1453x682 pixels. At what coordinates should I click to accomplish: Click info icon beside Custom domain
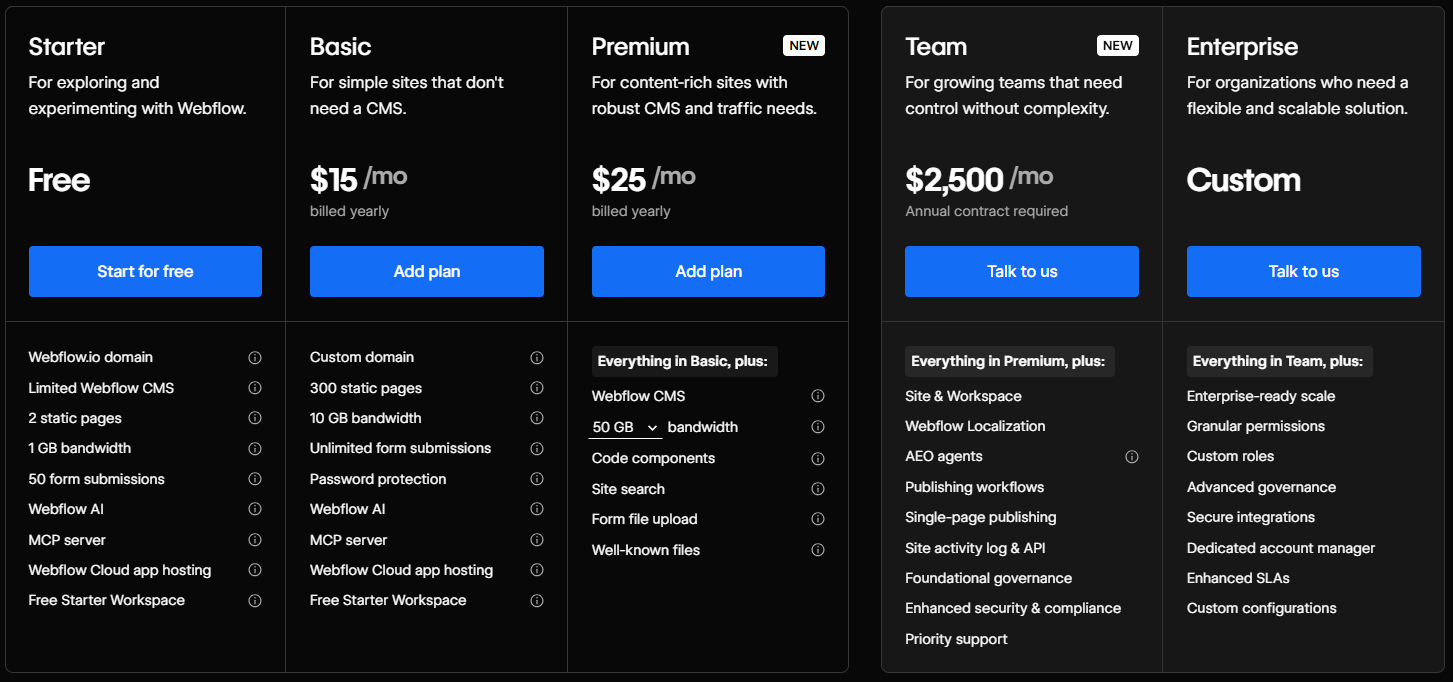pos(537,357)
